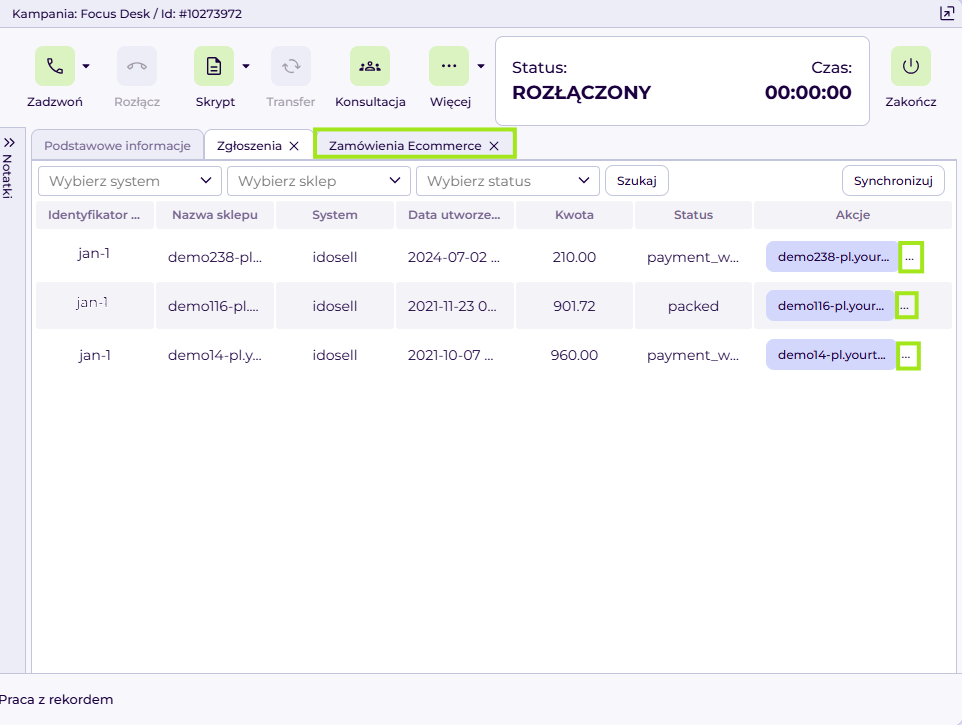Select the Zamówienia Ecommerce tab
Viewport: 962px width, 725px height.
point(405,146)
